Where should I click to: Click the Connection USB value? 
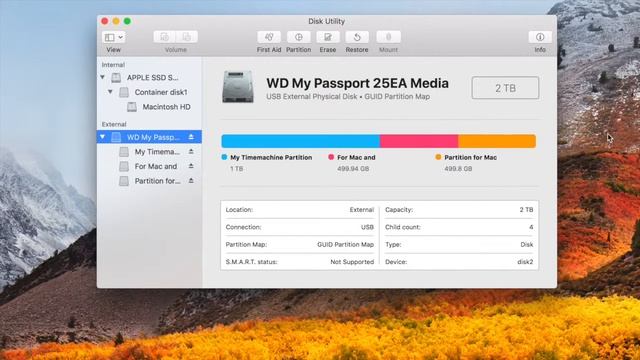pyautogui.click(x=367, y=227)
